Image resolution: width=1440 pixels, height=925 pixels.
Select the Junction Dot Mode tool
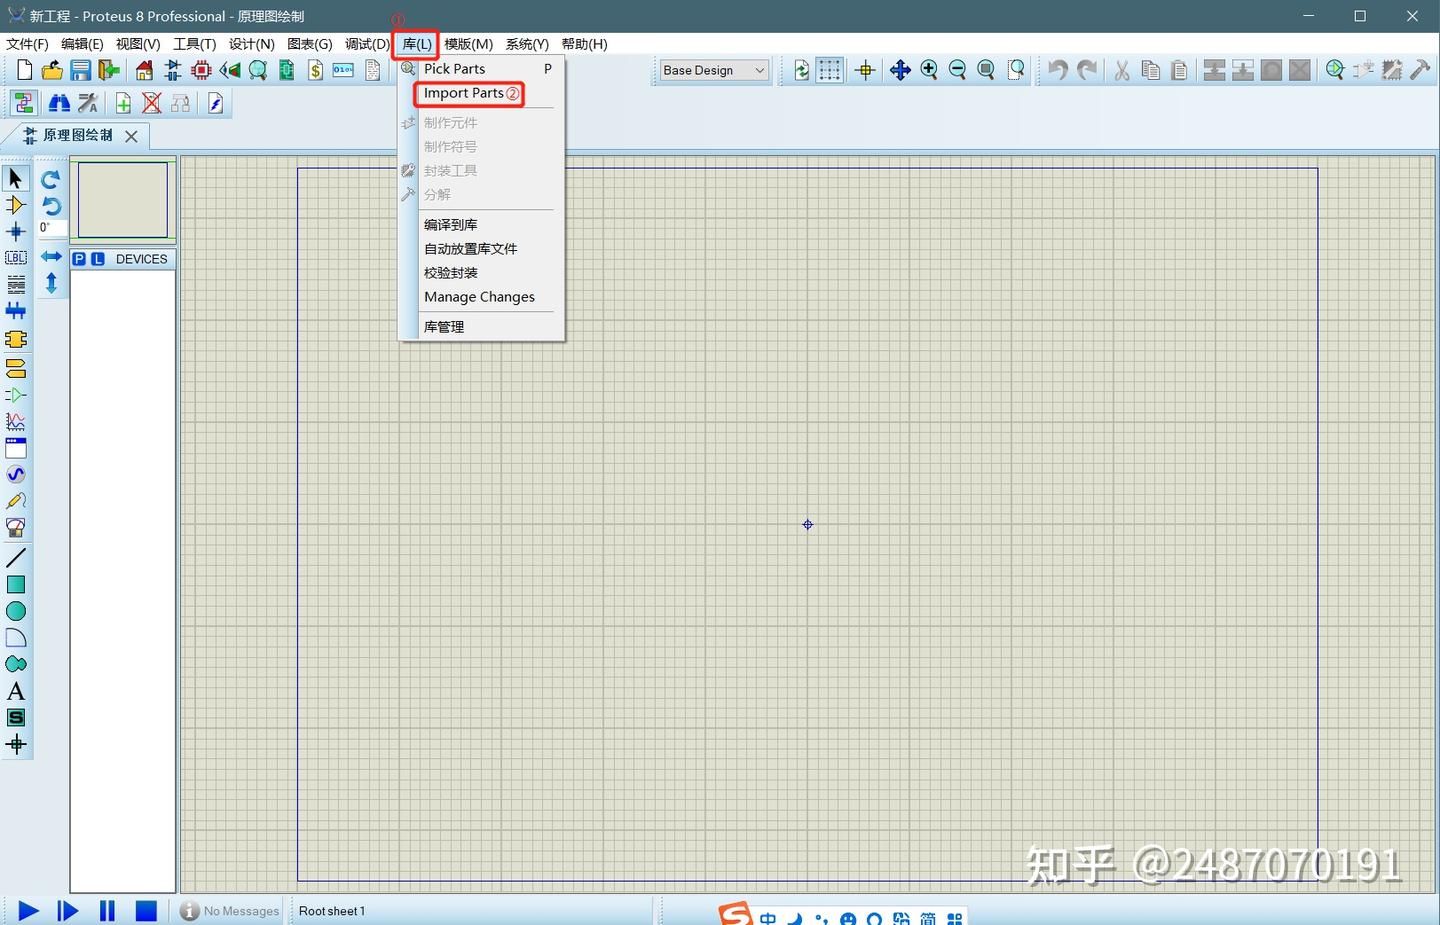(16, 232)
